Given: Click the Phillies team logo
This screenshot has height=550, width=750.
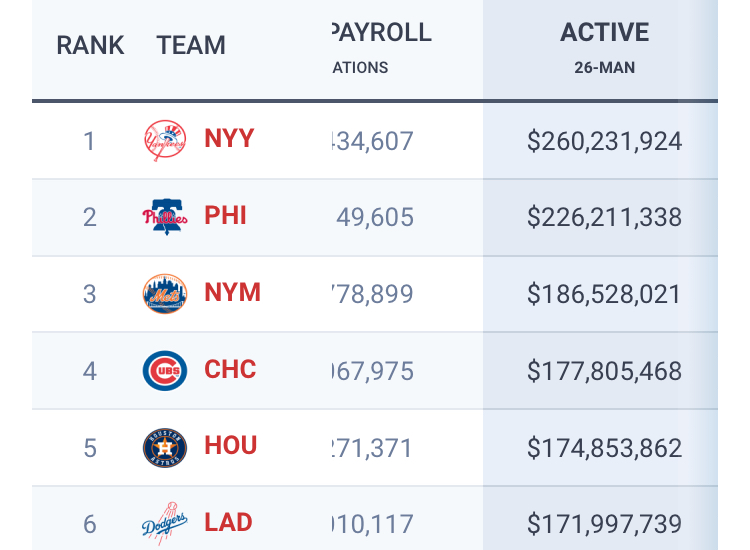Looking at the screenshot, I should click(165, 217).
